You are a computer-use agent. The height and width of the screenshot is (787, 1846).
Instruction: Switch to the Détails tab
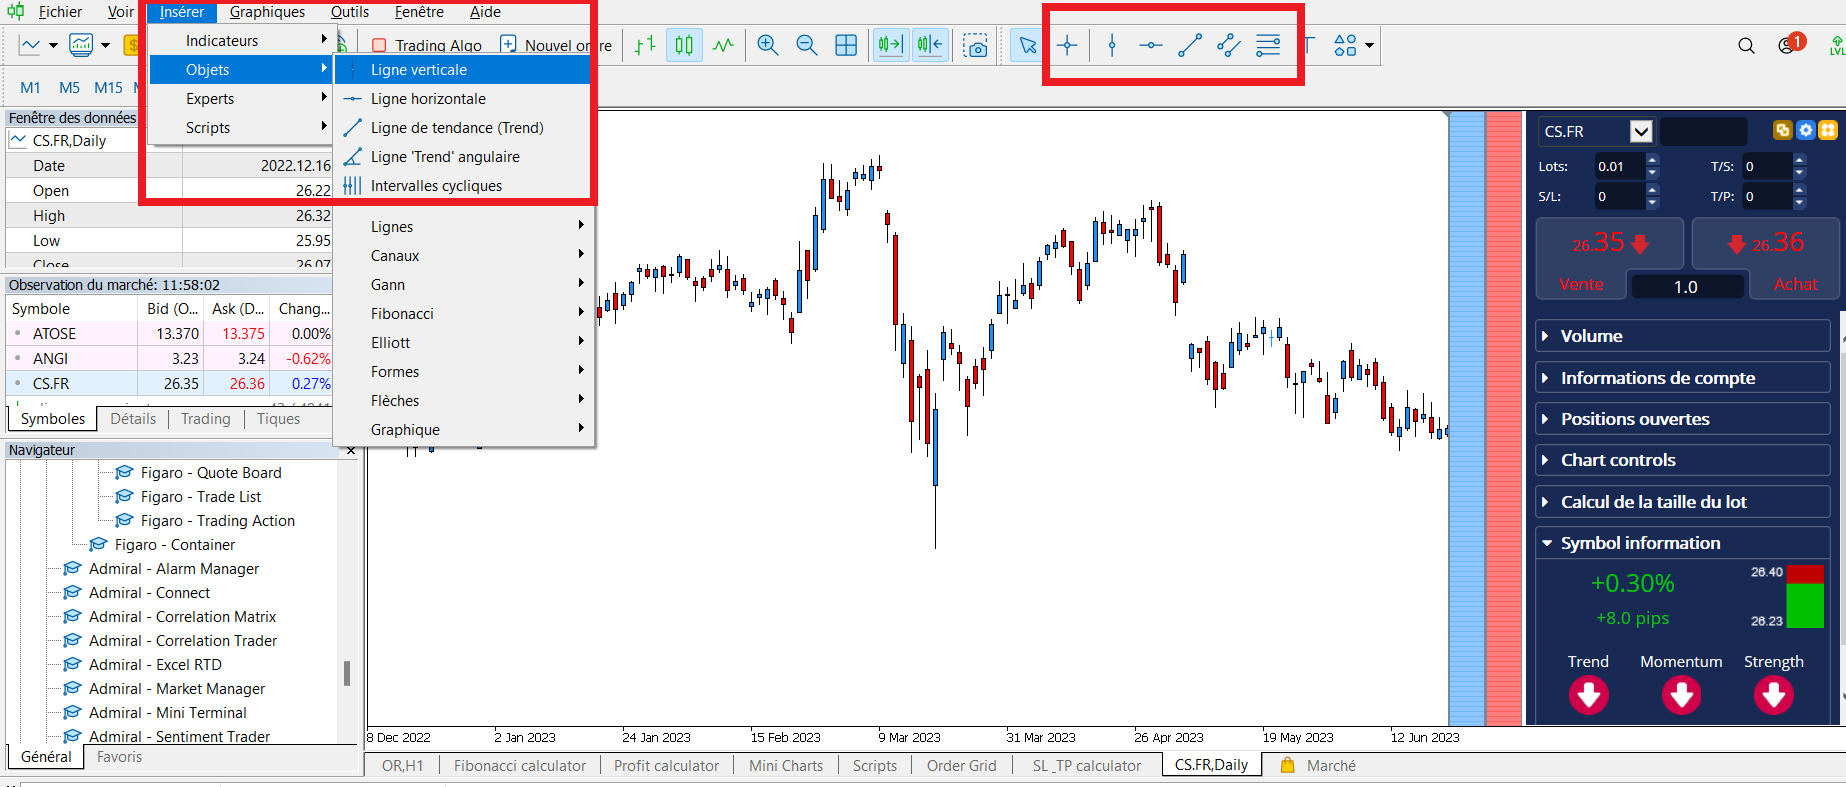pos(133,419)
